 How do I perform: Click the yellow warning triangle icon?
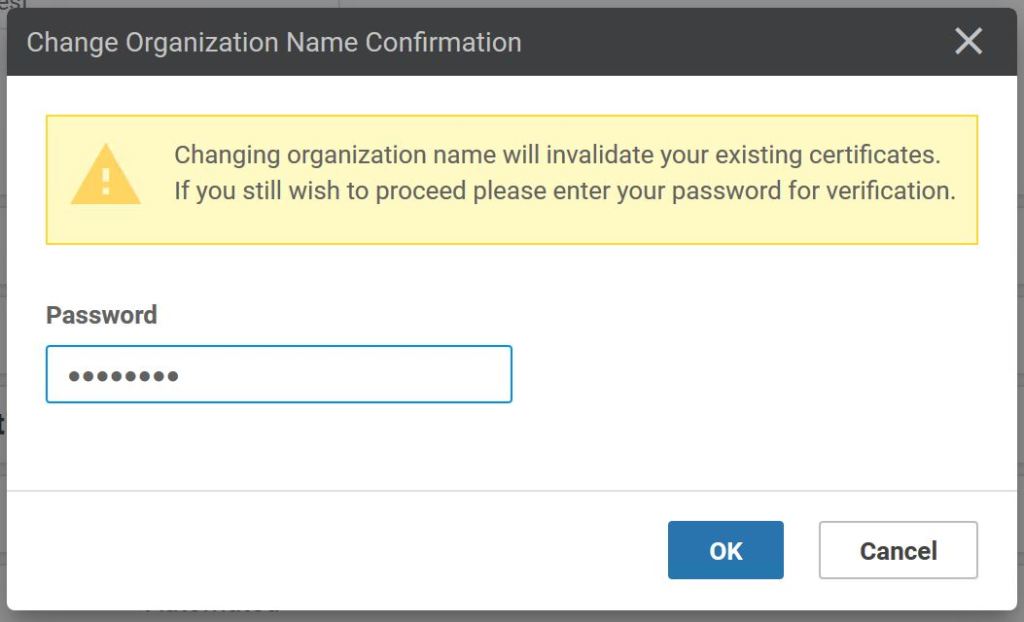coord(105,176)
